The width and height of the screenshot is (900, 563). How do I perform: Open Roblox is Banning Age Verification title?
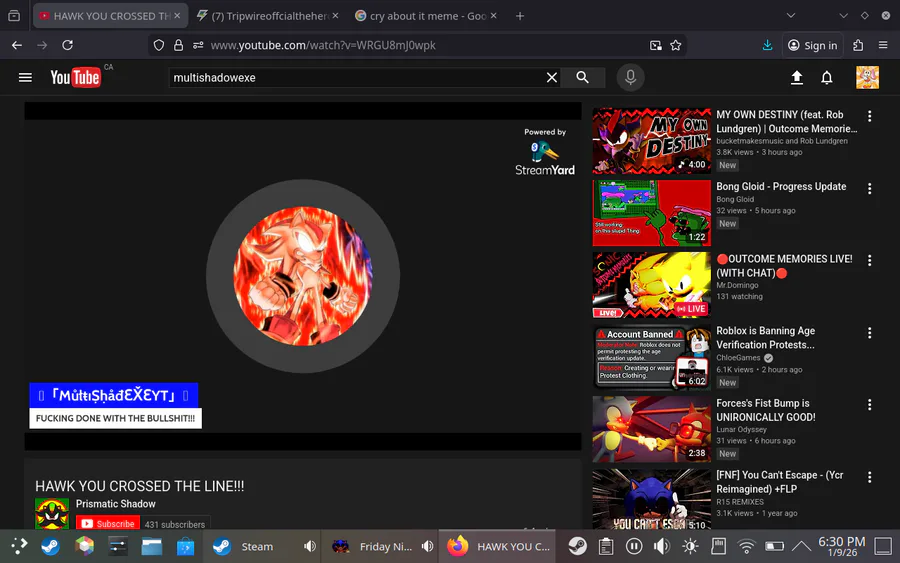pyautogui.click(x=765, y=338)
